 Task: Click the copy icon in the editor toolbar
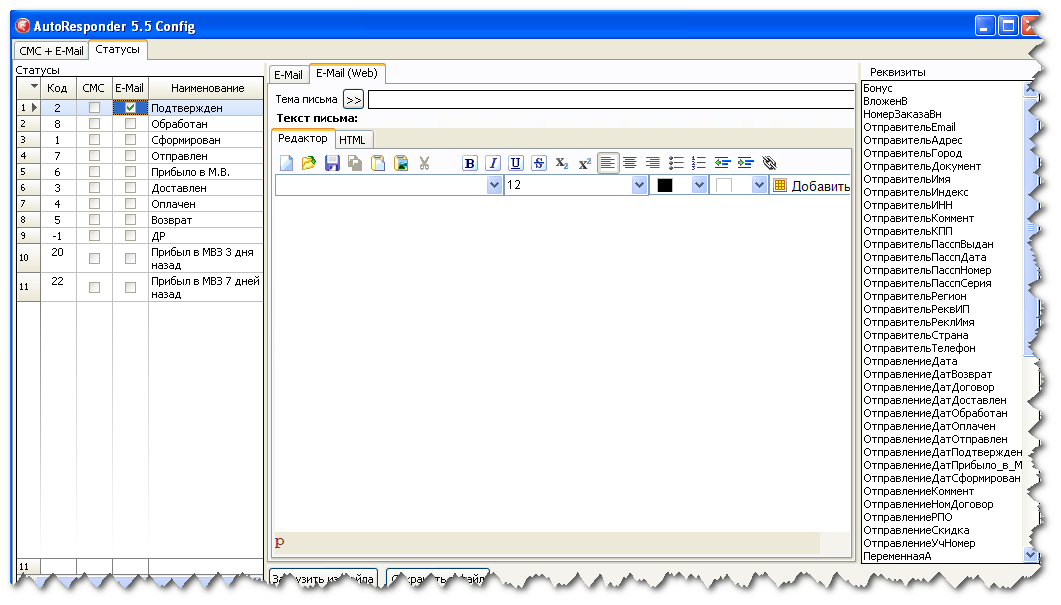[355, 163]
